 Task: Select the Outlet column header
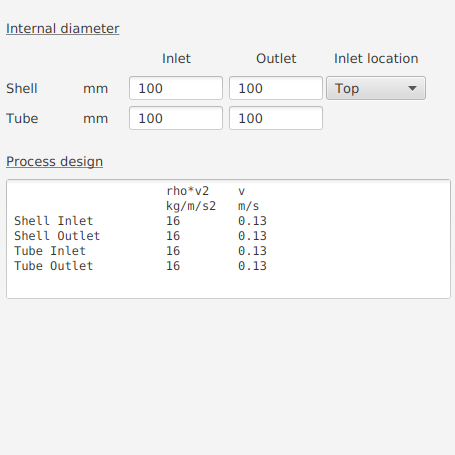click(276, 59)
